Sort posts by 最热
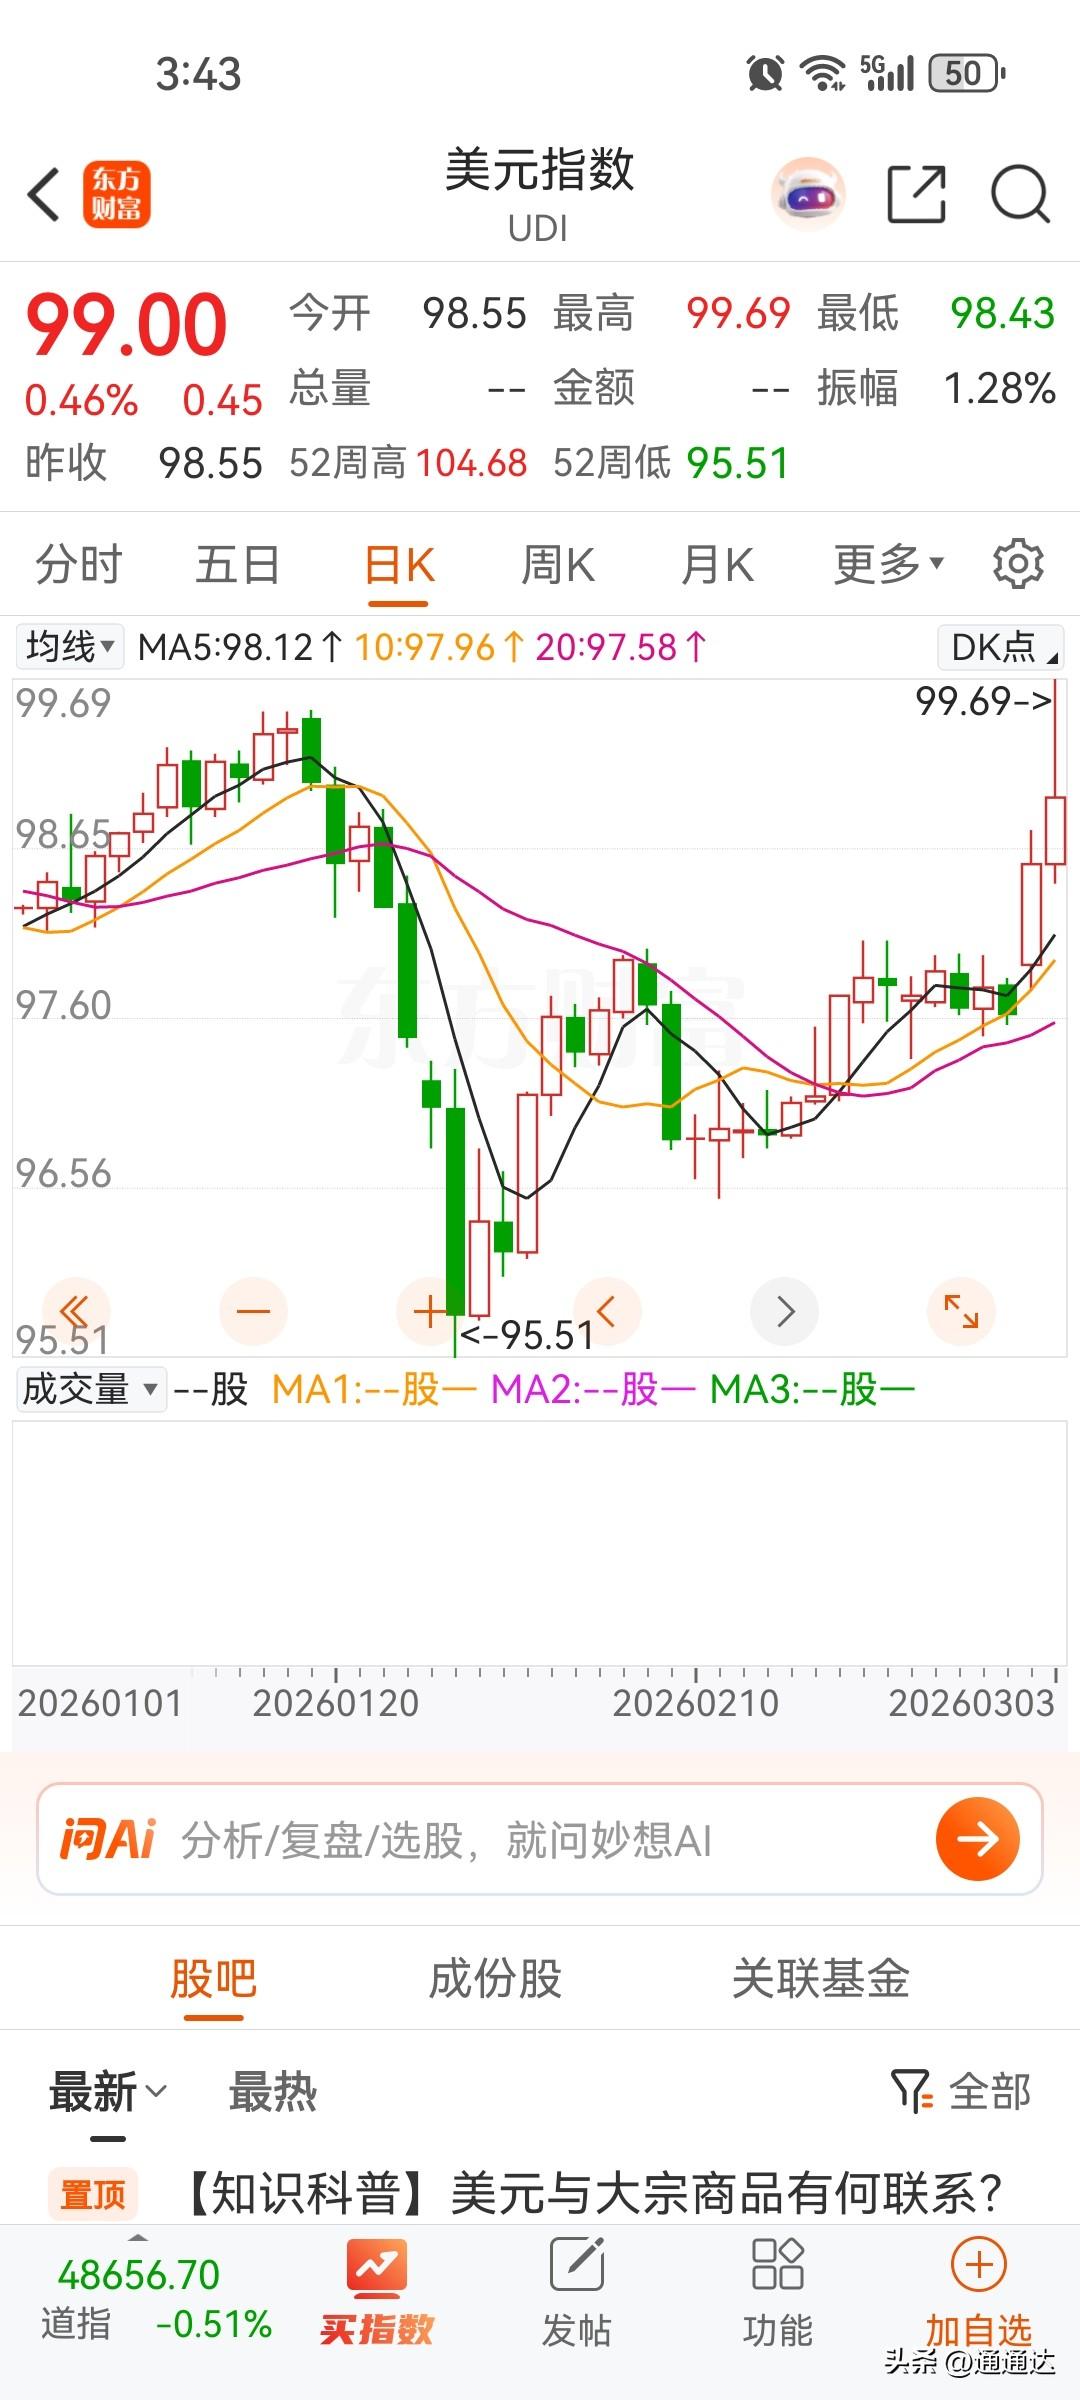The image size is (1080, 2400). coord(272,2091)
